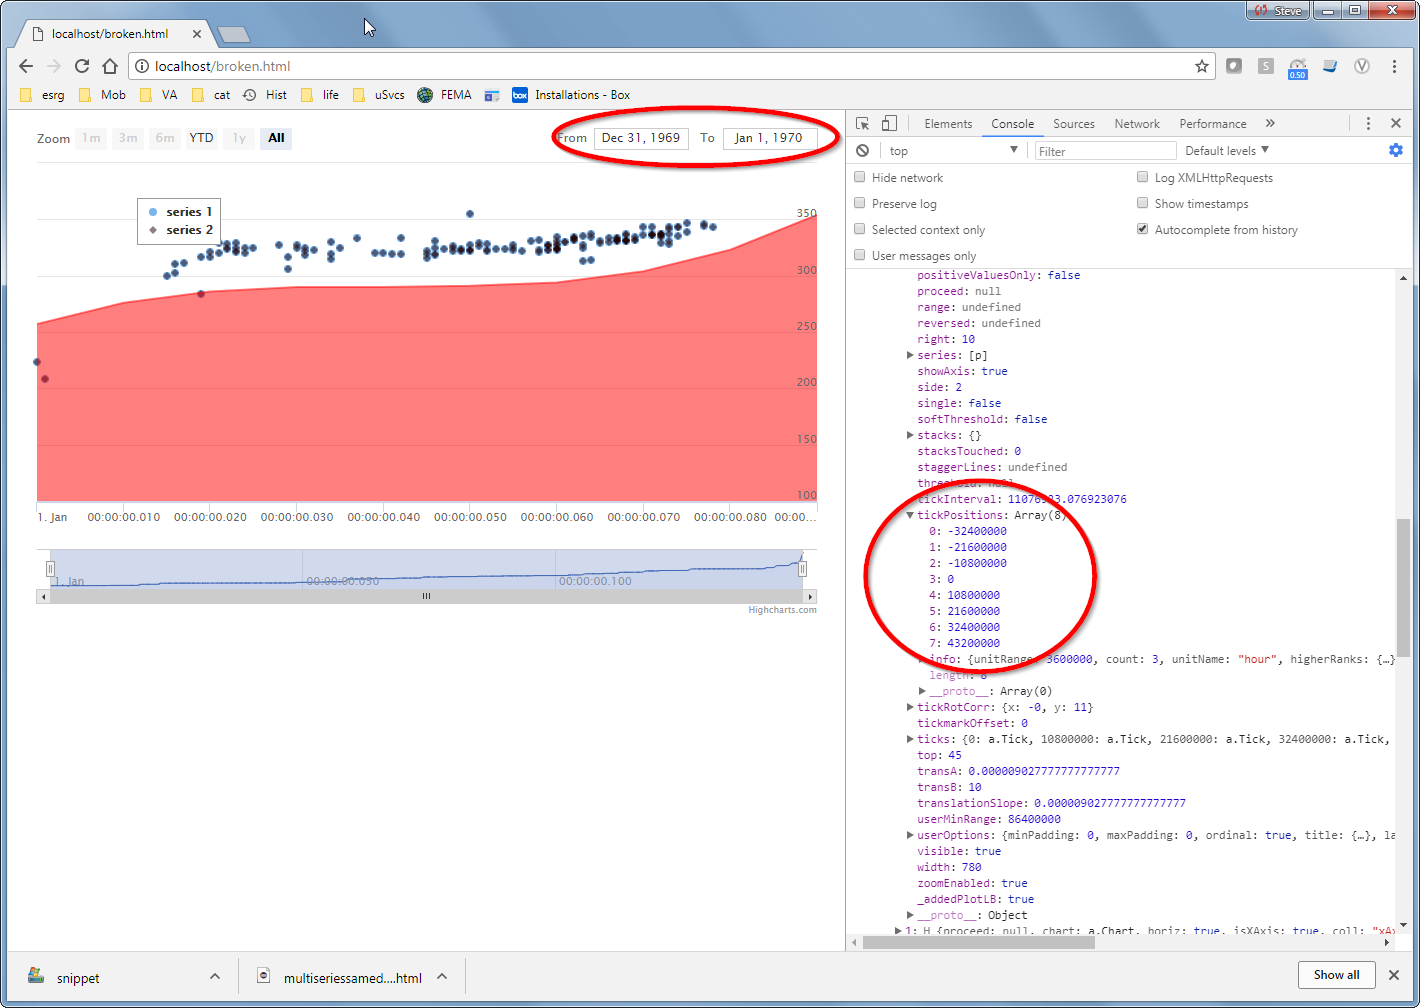Show more DevTools tabs chevron
Viewport: 1420px width, 1008px height.
[1270, 123]
